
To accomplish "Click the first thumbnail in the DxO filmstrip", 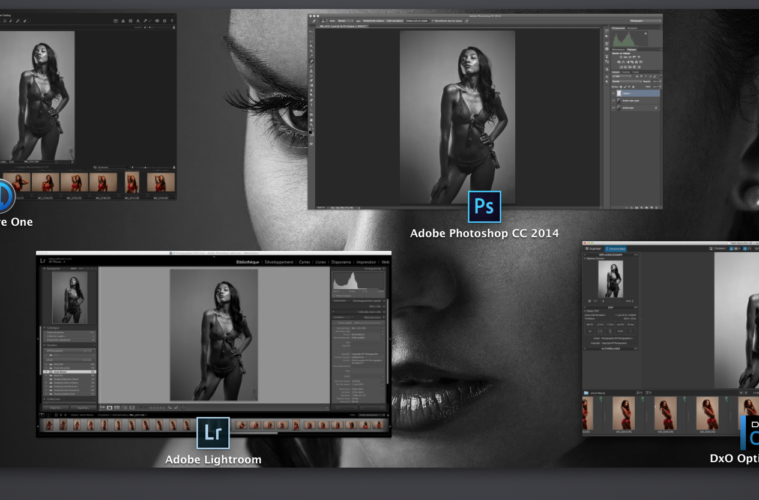I will coord(599,415).
